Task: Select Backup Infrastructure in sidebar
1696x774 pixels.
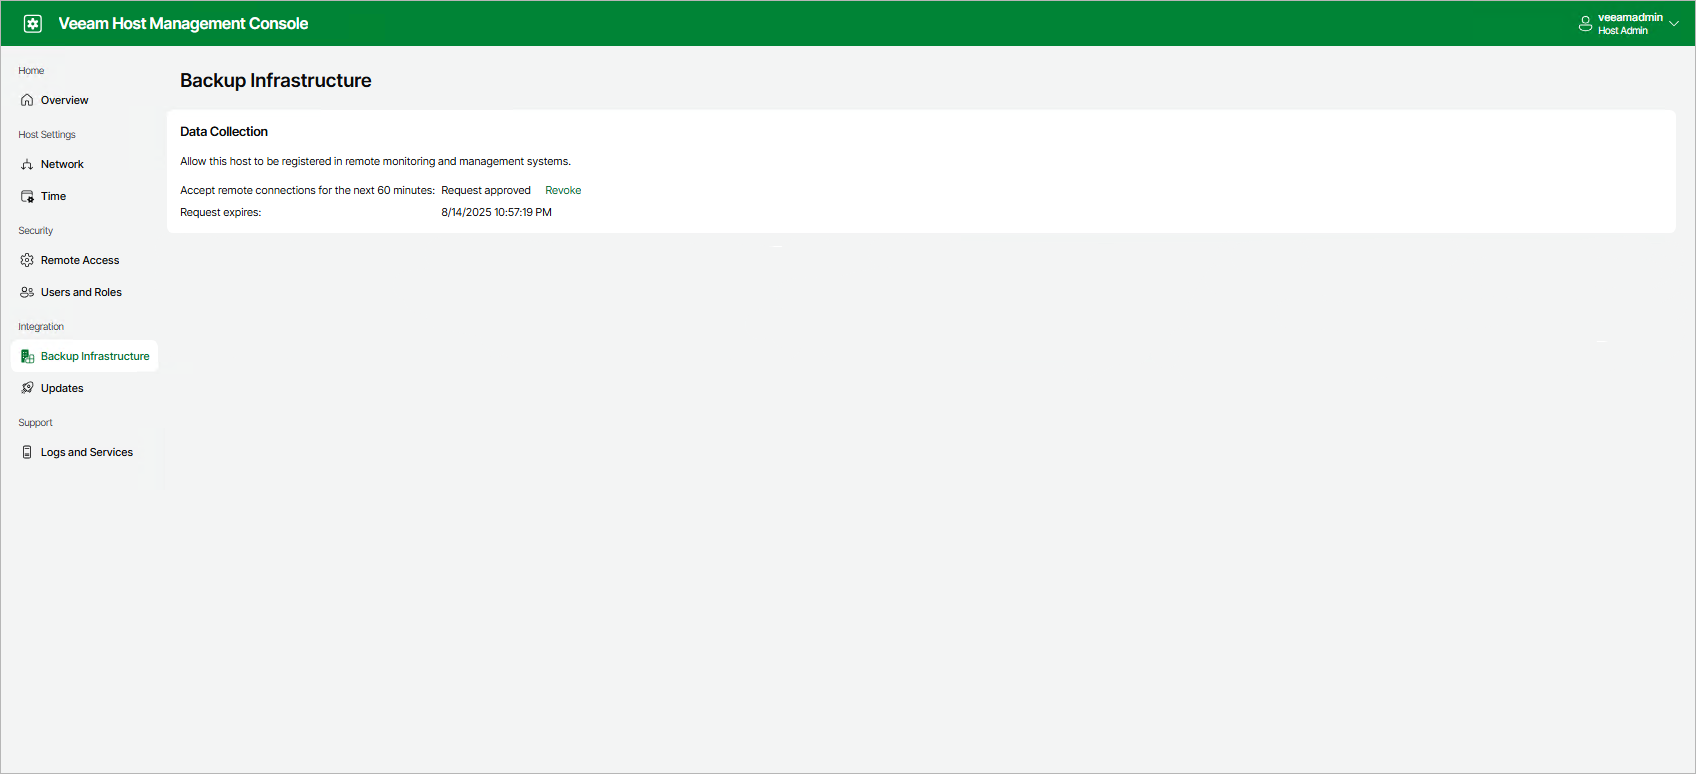Action: (x=84, y=356)
